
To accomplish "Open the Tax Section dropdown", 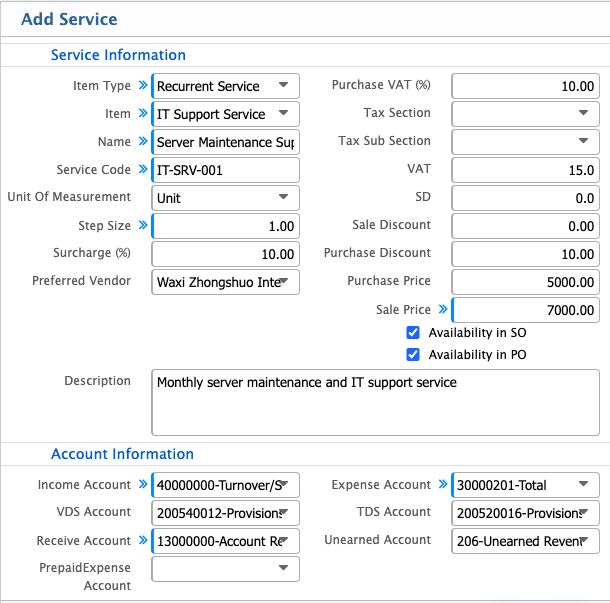I will point(526,114).
